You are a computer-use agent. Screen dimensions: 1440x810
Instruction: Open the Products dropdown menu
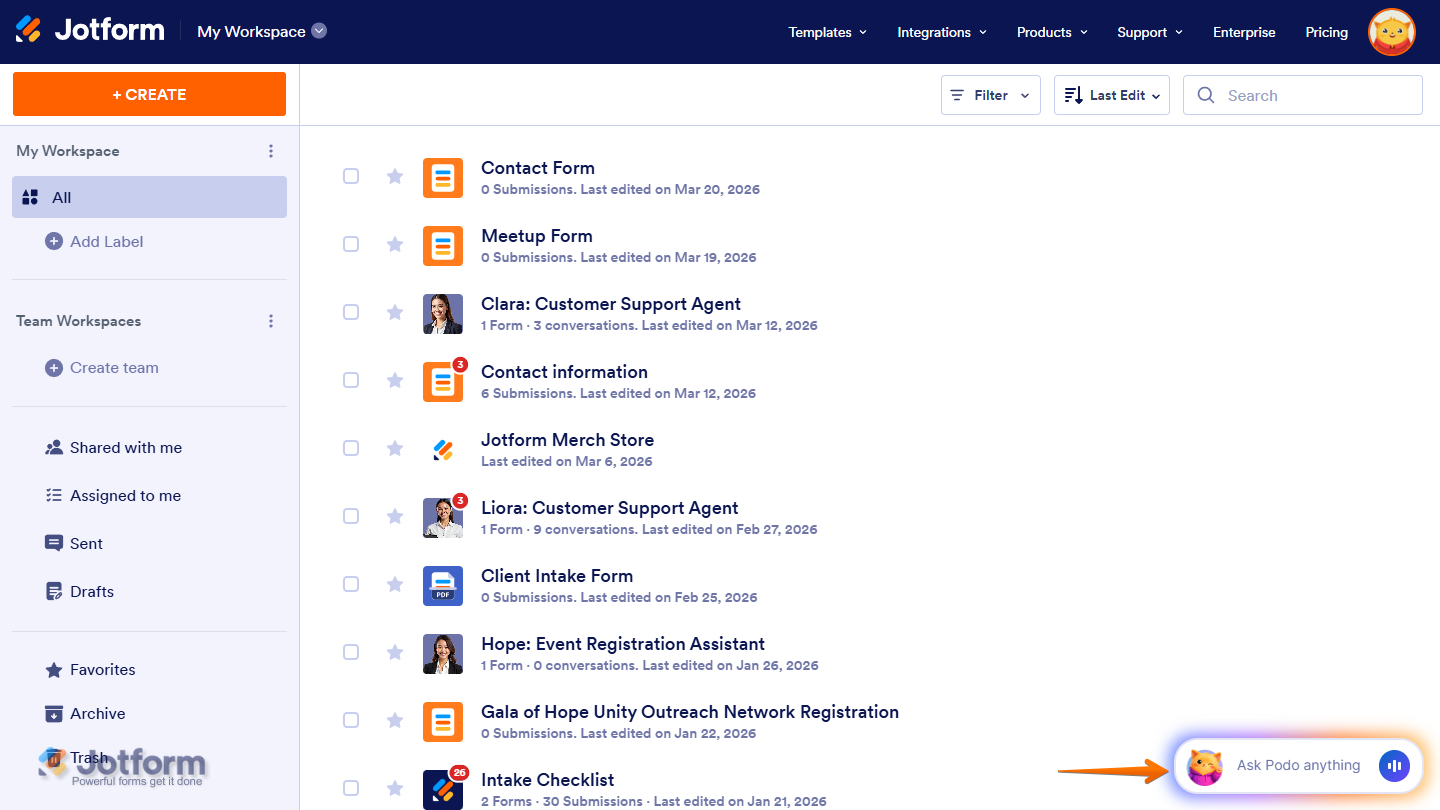[x=1051, y=32]
